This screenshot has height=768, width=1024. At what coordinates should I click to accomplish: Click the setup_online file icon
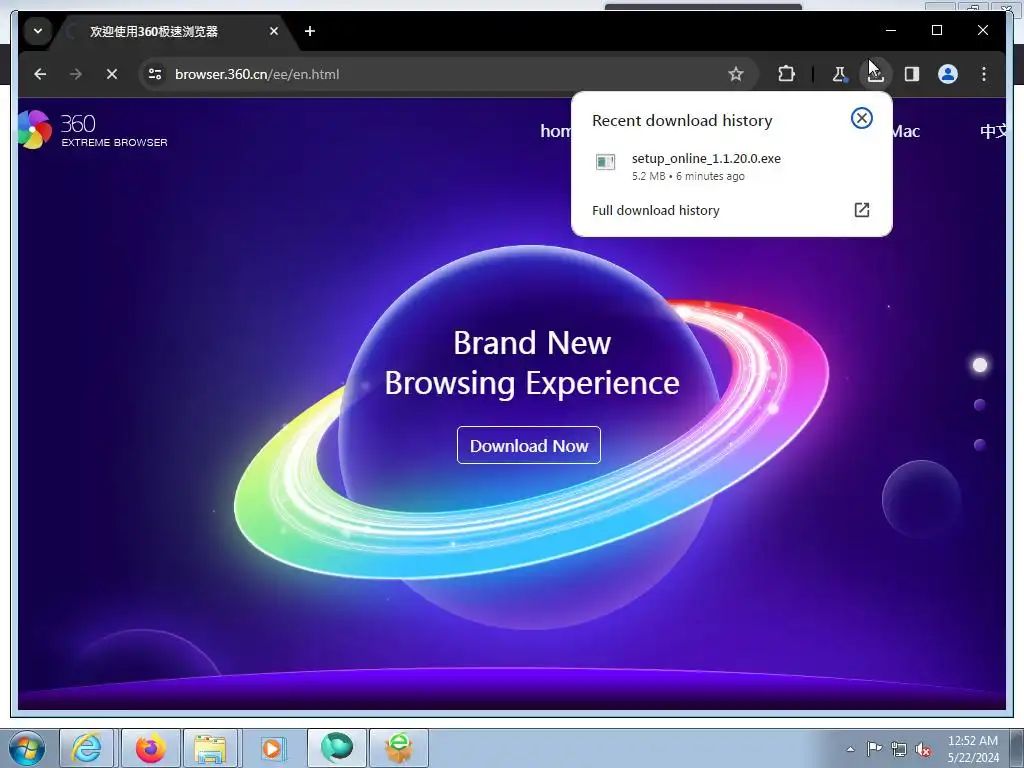pos(605,162)
